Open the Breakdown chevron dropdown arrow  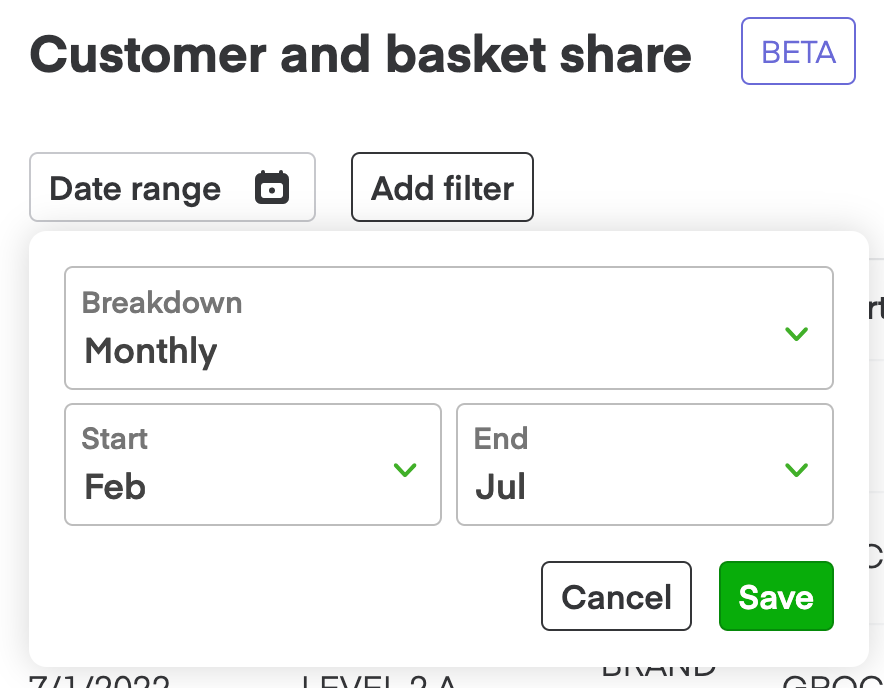click(797, 334)
